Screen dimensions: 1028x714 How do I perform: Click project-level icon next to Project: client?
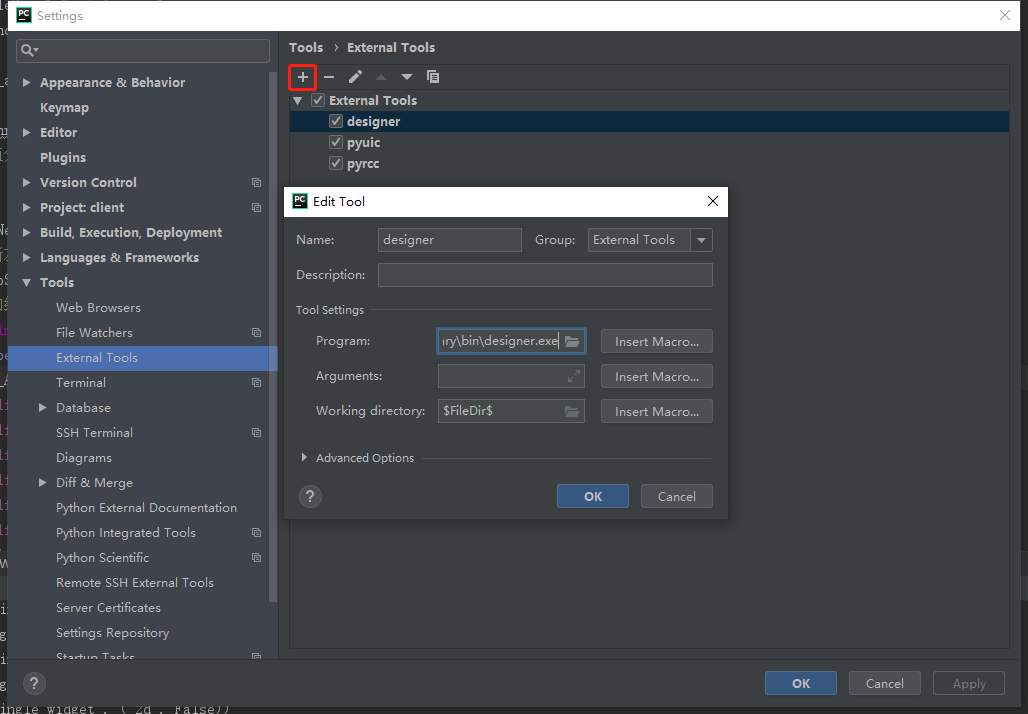[x=256, y=208]
